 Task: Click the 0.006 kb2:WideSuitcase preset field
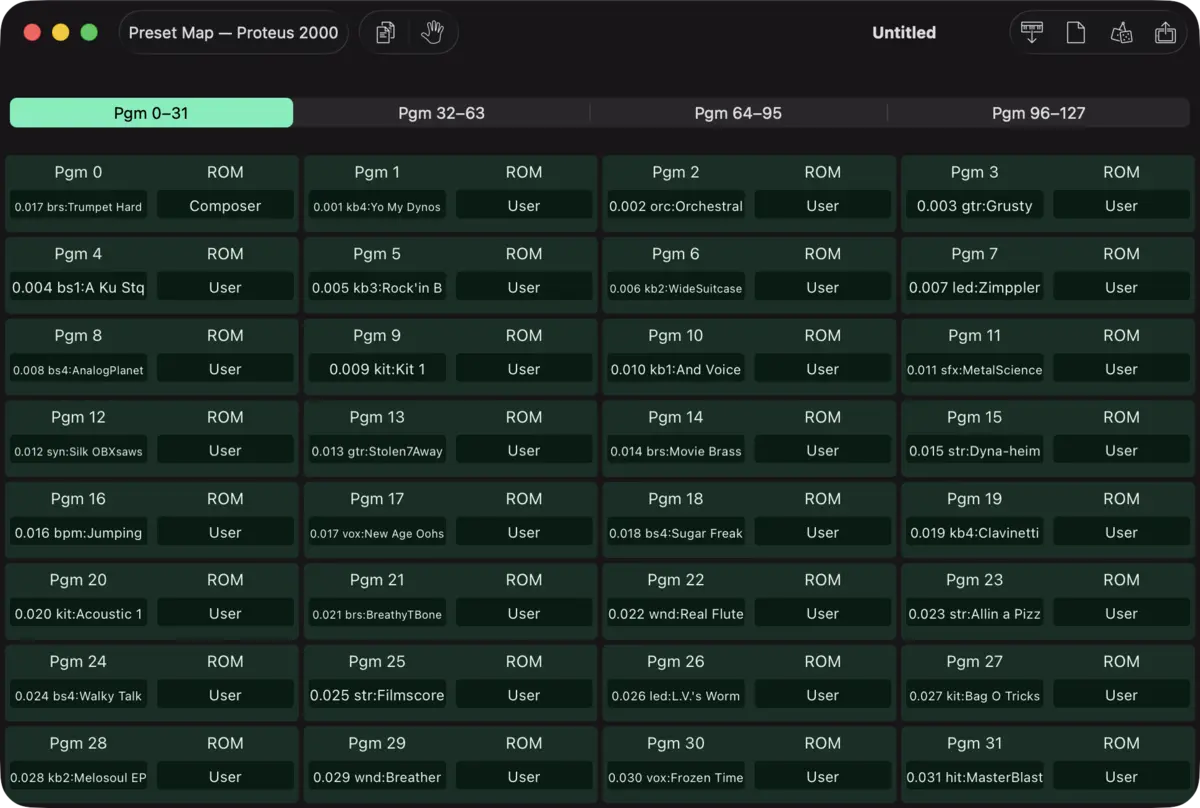[x=676, y=288]
